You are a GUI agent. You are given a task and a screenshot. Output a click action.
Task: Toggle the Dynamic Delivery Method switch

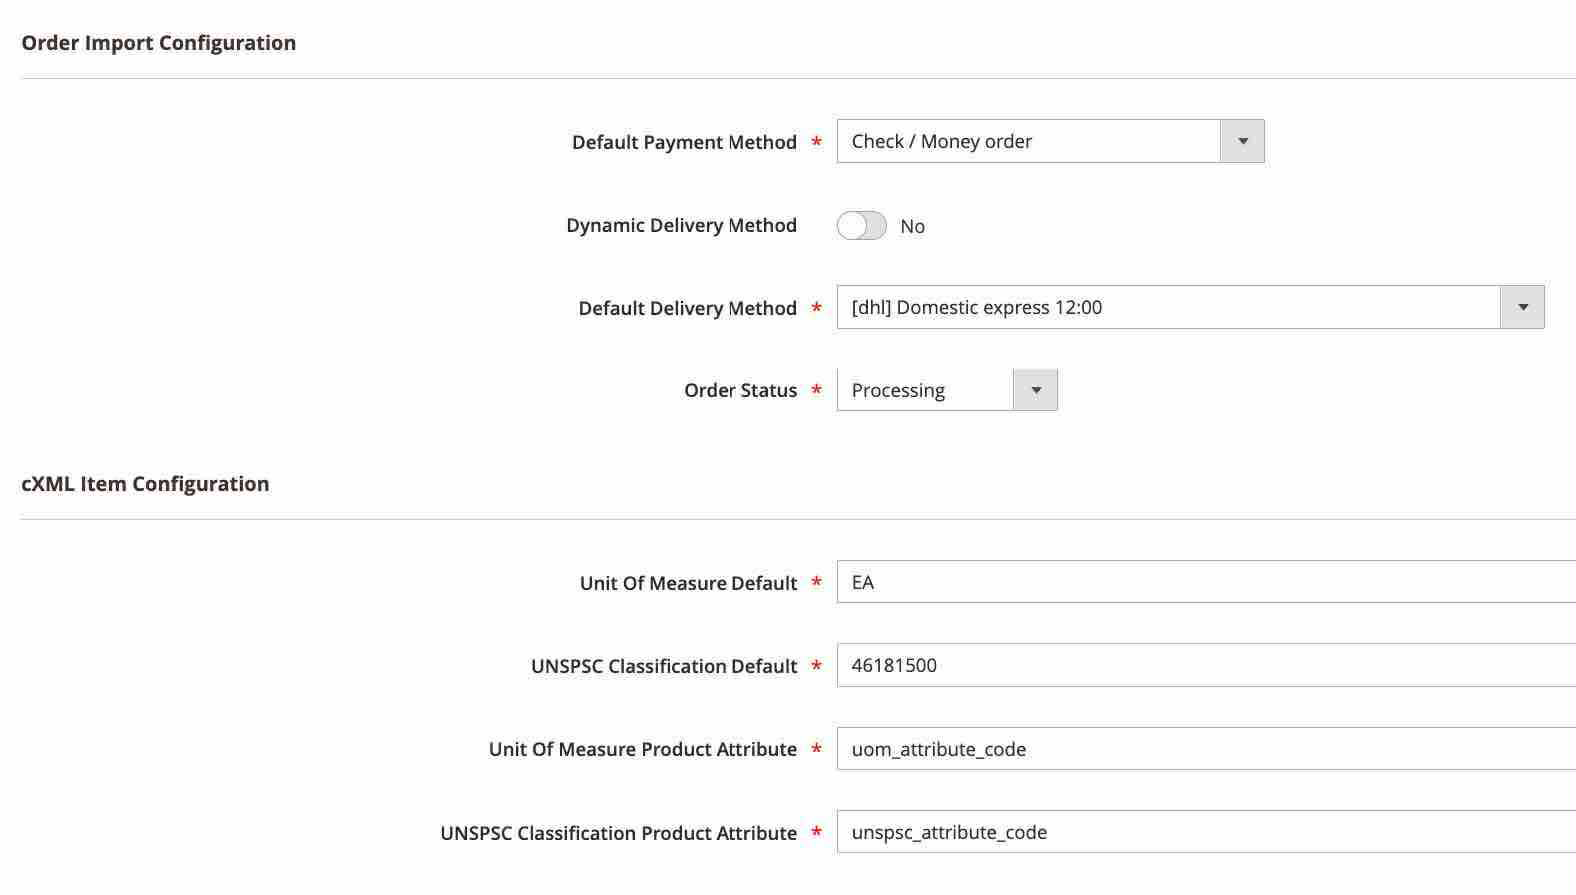tap(861, 226)
